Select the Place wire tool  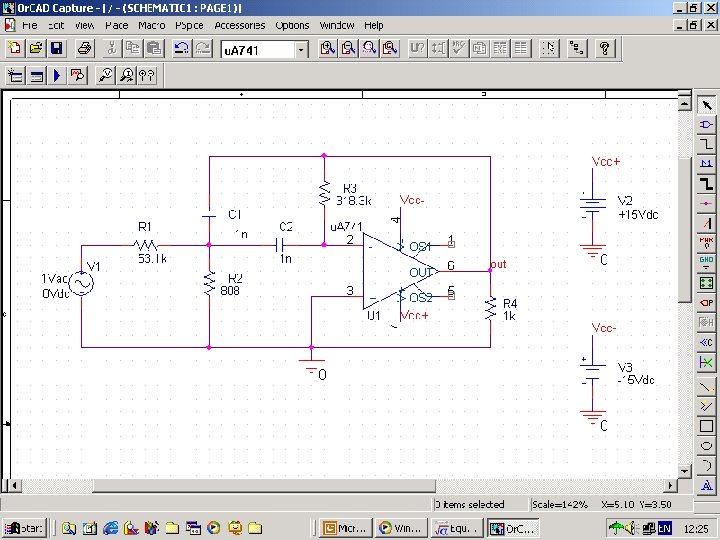coord(706,144)
